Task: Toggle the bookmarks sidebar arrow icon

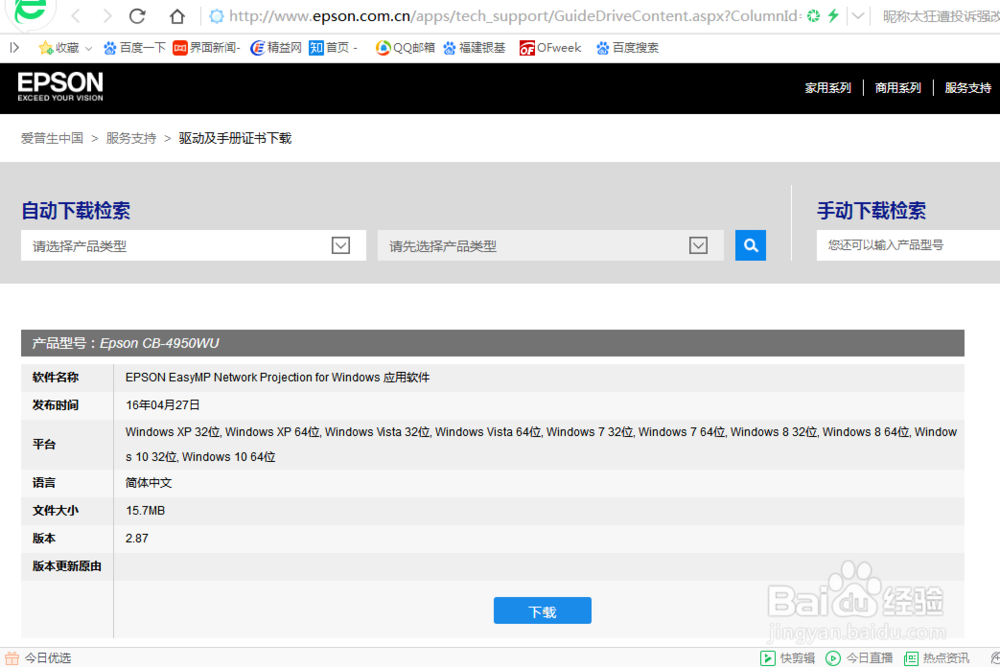Action: (x=15, y=47)
